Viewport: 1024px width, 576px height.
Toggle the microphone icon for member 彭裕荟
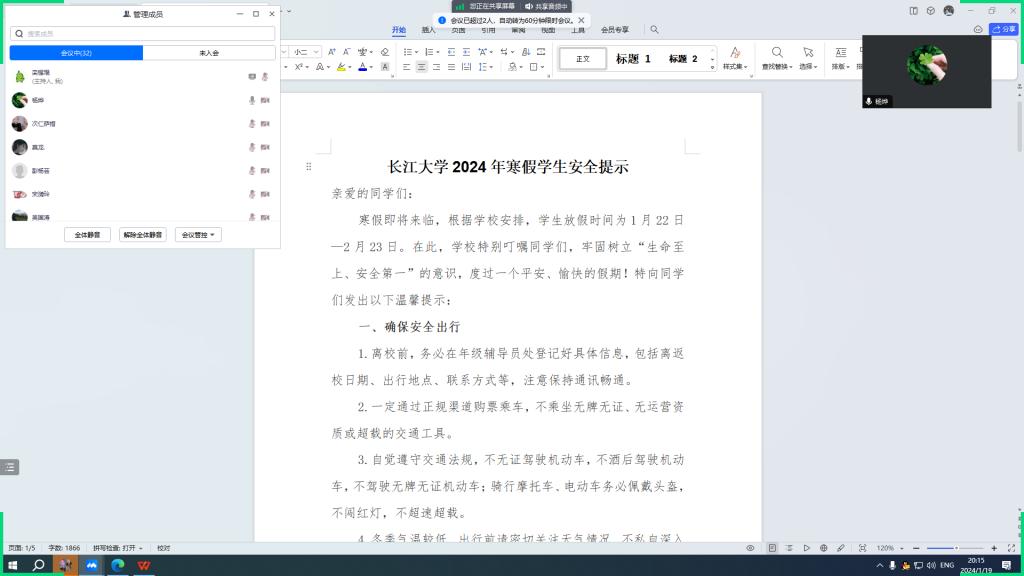[252, 171]
